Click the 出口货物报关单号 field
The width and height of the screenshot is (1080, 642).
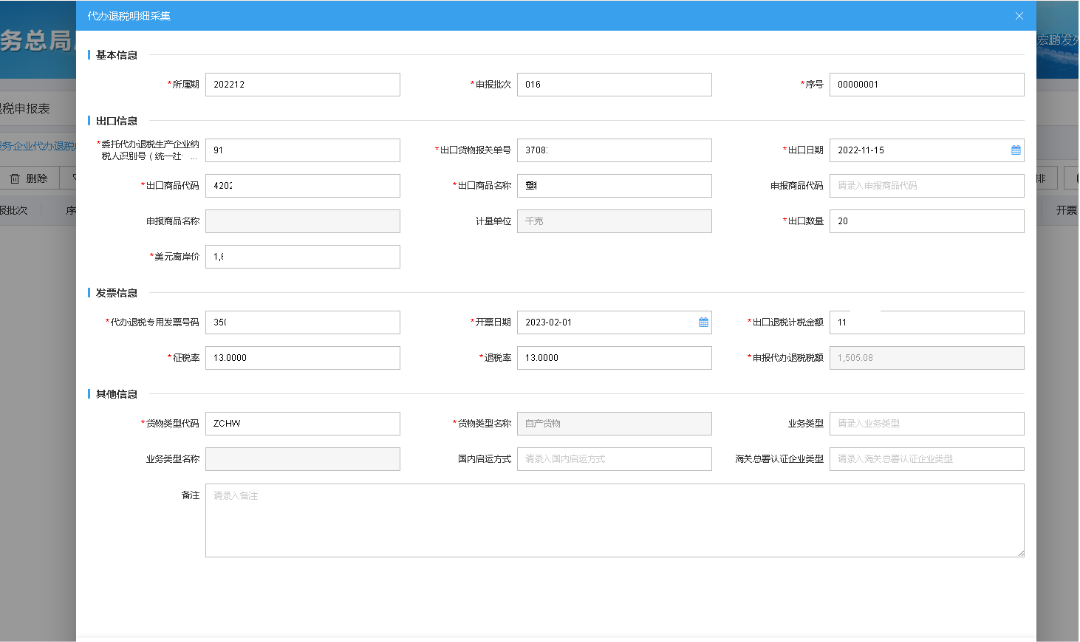[x=614, y=150]
